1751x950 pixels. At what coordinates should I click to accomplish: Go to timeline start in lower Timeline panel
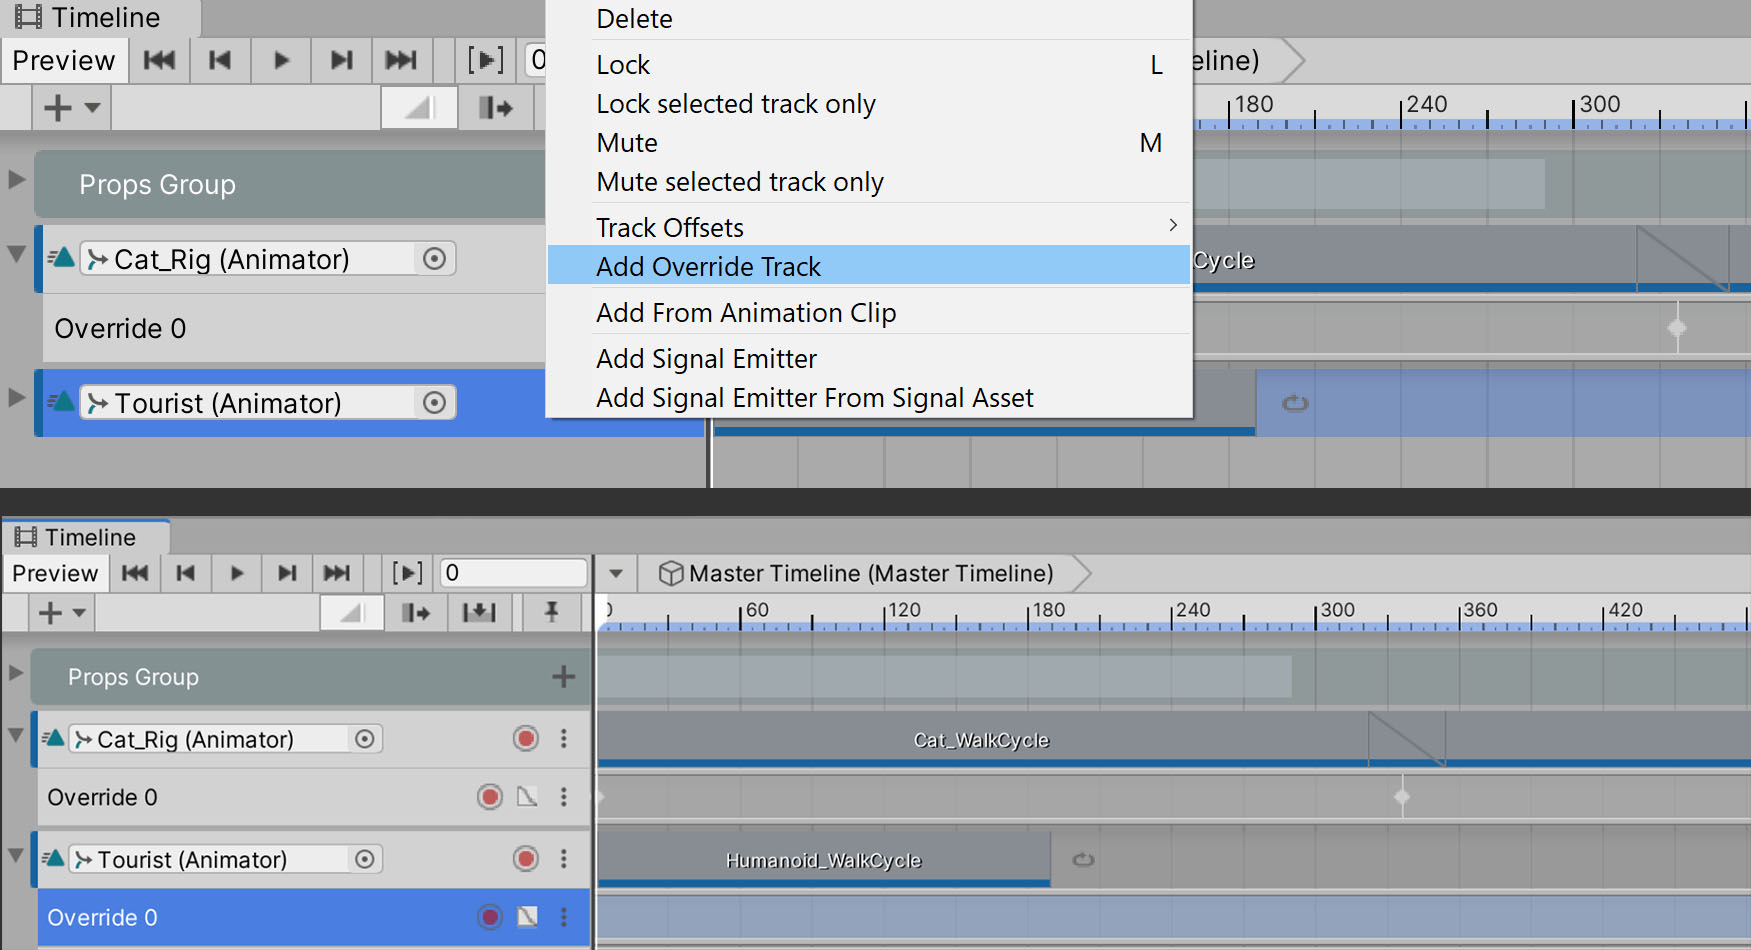click(x=135, y=573)
